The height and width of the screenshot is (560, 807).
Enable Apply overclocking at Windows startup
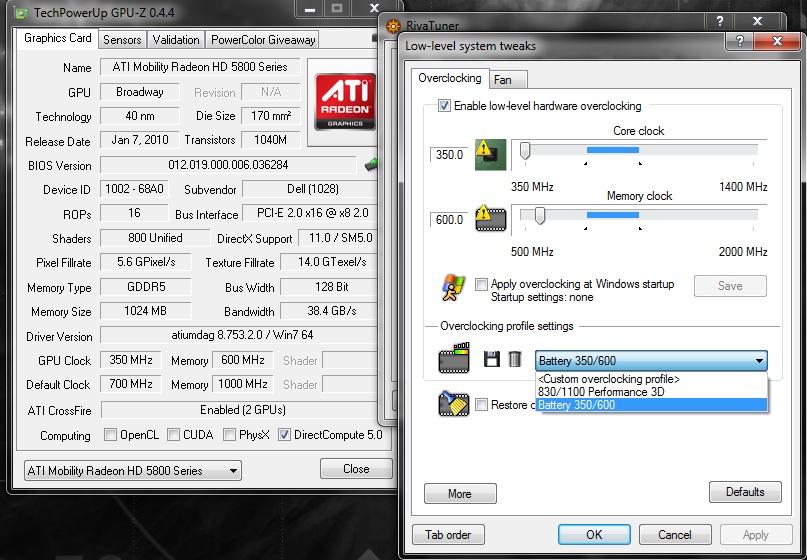pos(481,284)
